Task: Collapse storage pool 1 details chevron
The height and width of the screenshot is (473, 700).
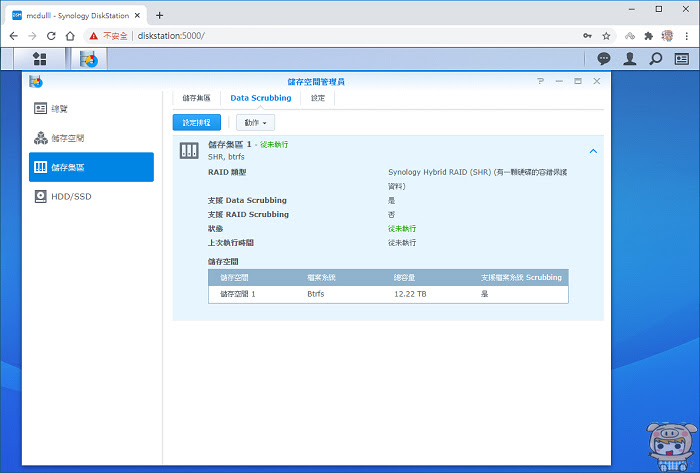Action: 593,151
